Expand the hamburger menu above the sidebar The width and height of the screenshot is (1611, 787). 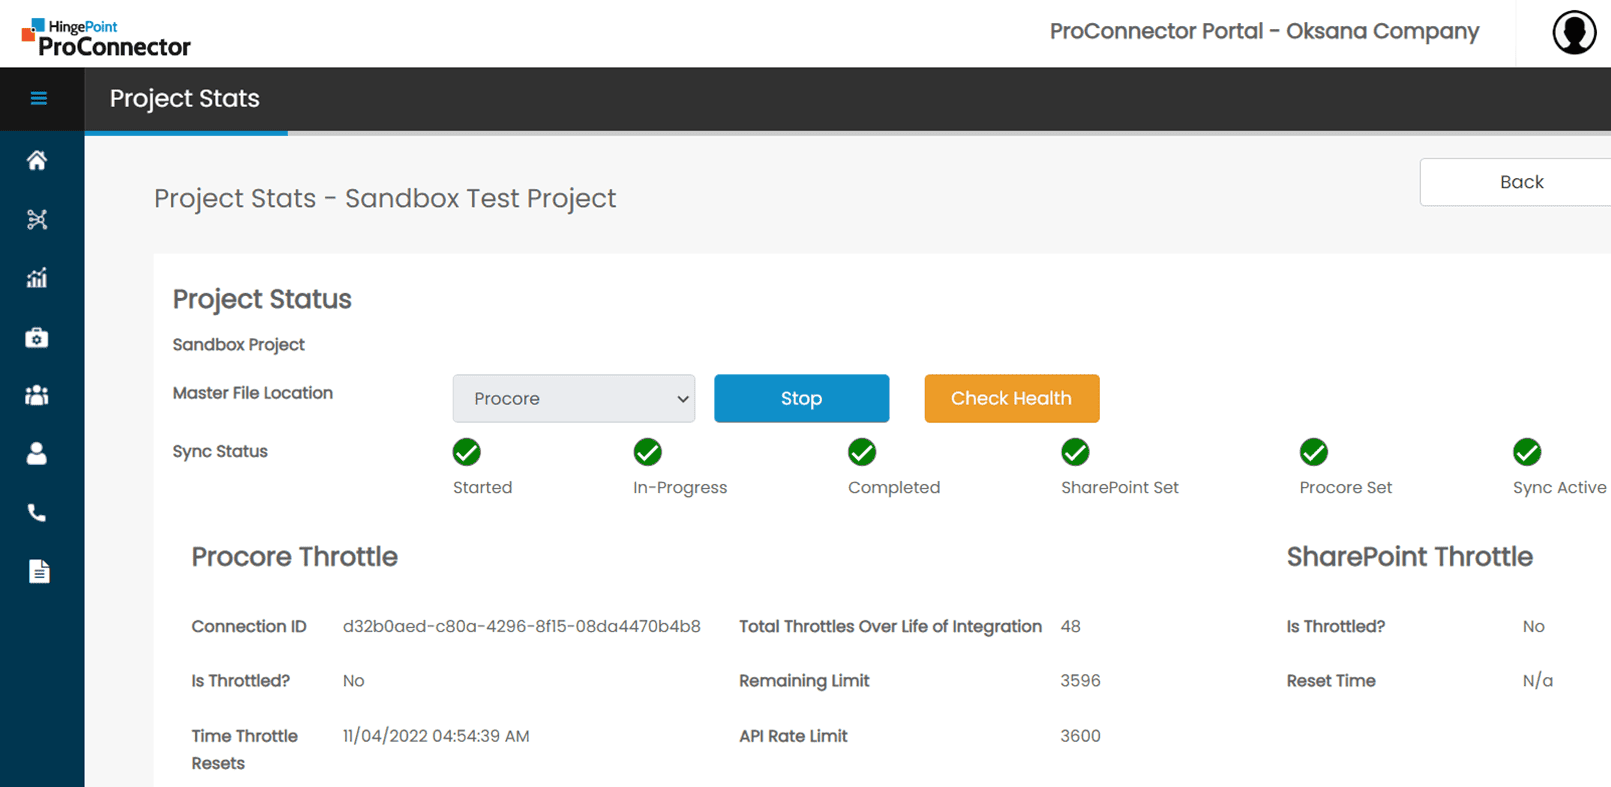point(39,98)
